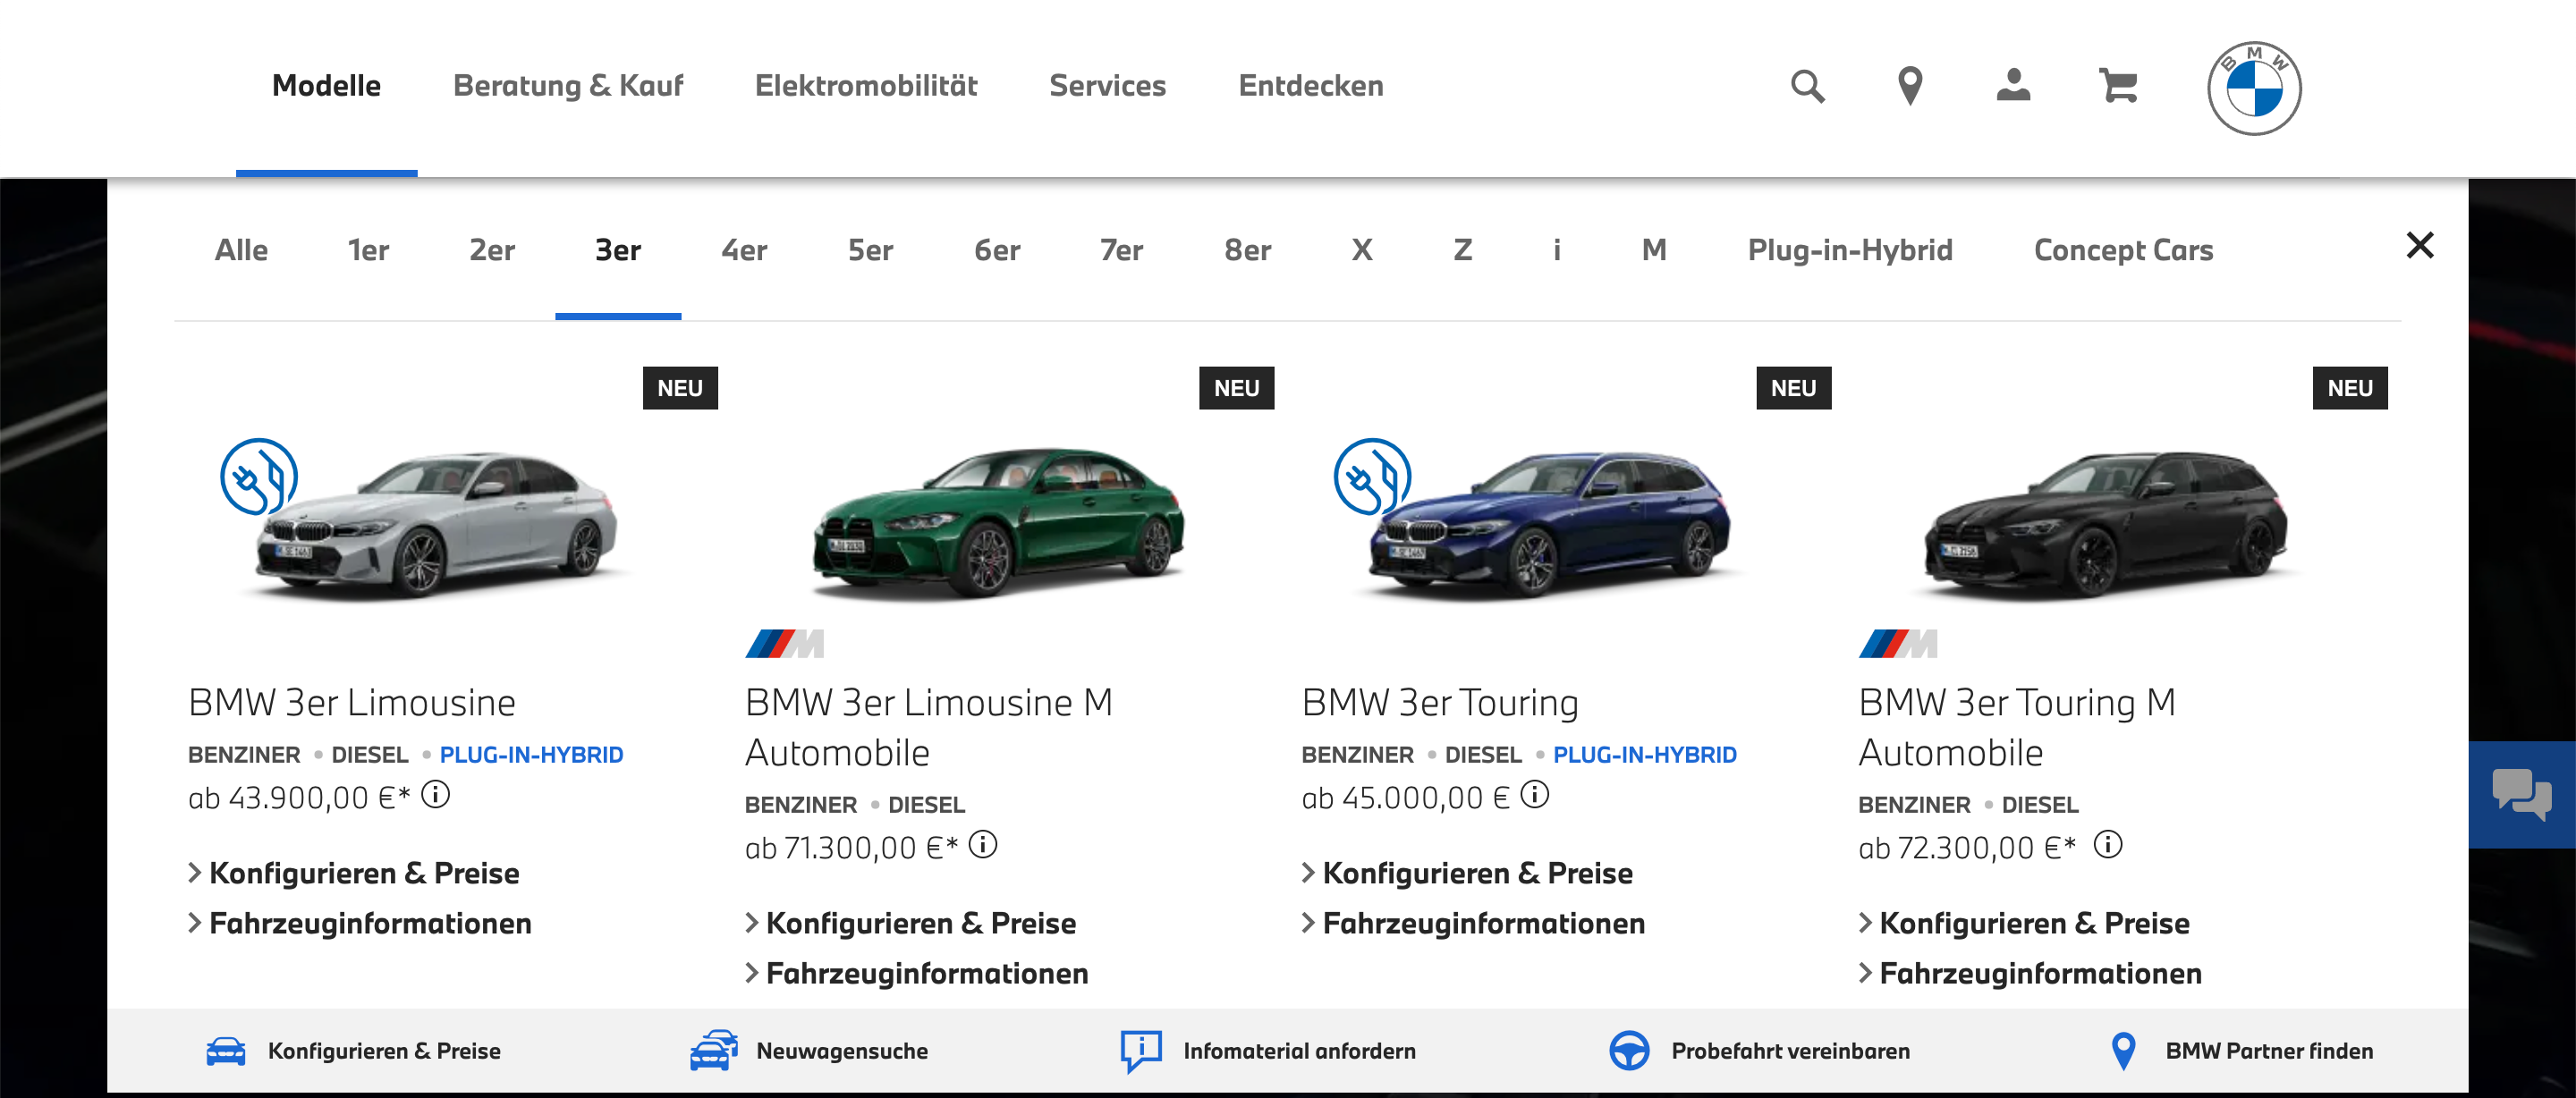Image resolution: width=2576 pixels, height=1098 pixels.
Task: Click the Probefahrt steering wheel icon
Action: click(1629, 1051)
